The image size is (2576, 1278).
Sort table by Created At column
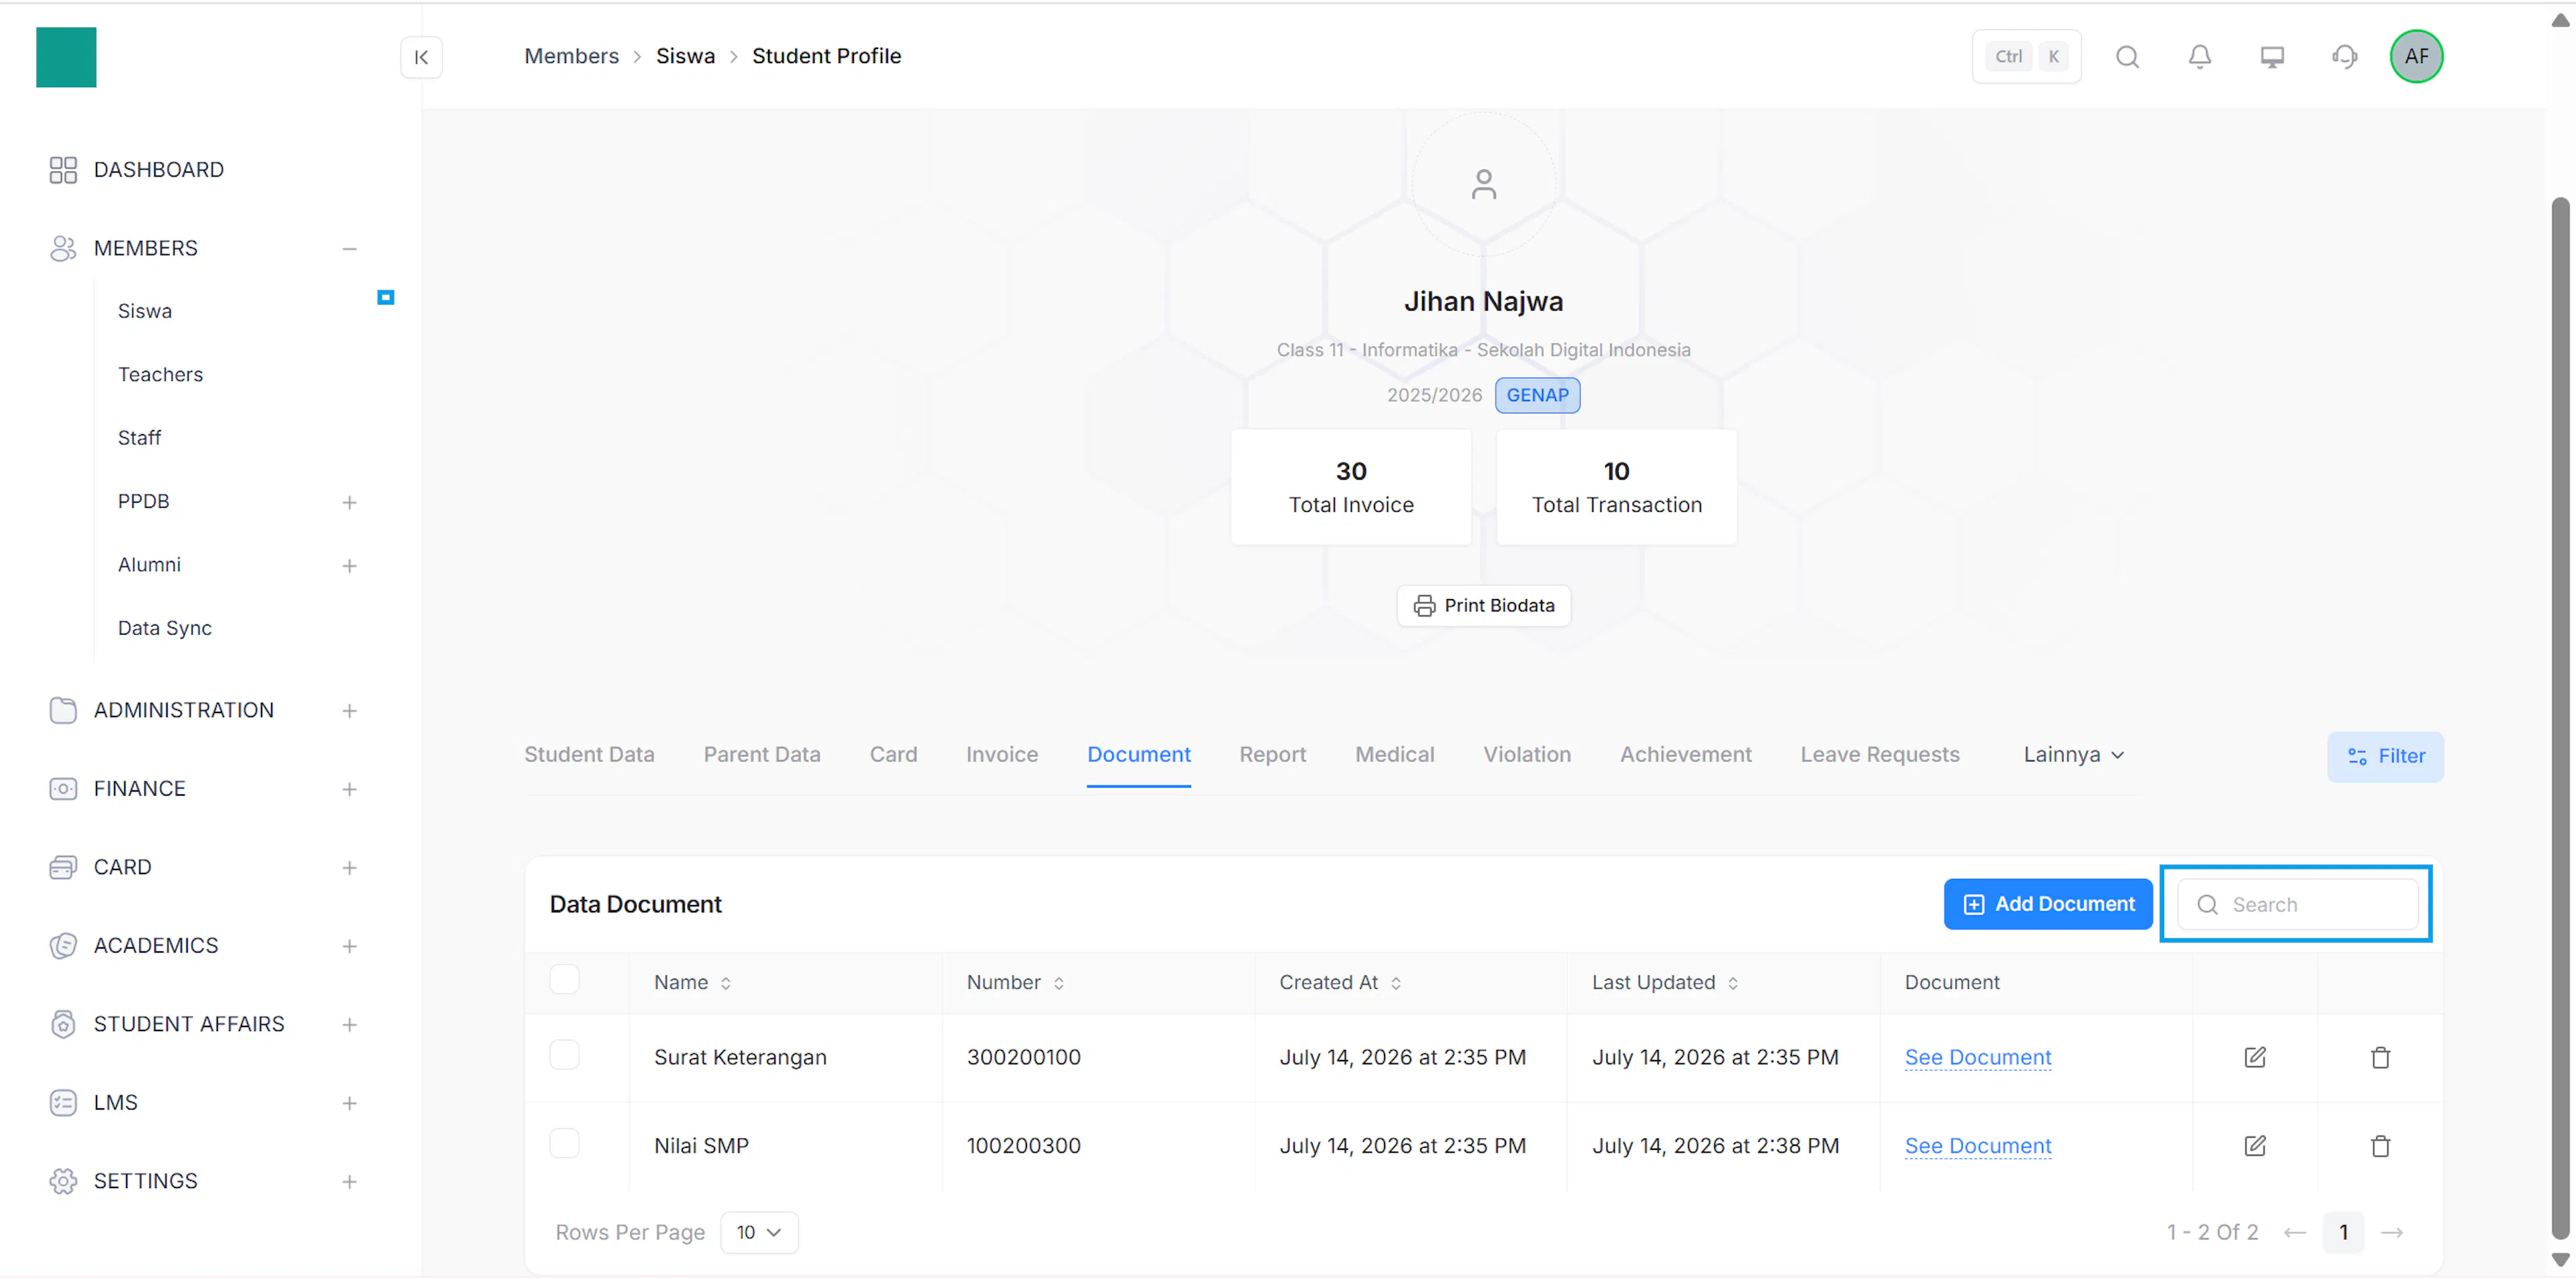coord(1340,982)
